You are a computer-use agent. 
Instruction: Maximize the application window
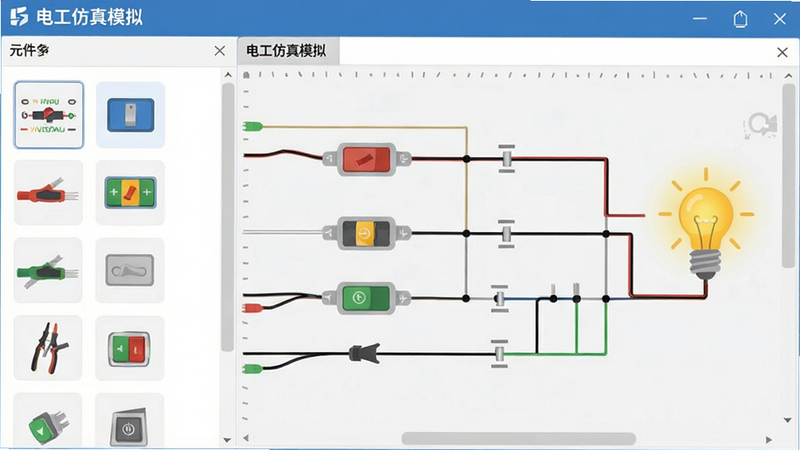click(x=740, y=19)
